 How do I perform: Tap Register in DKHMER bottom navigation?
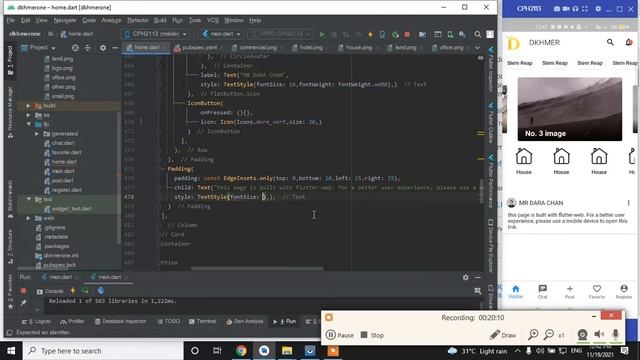(x=624, y=292)
